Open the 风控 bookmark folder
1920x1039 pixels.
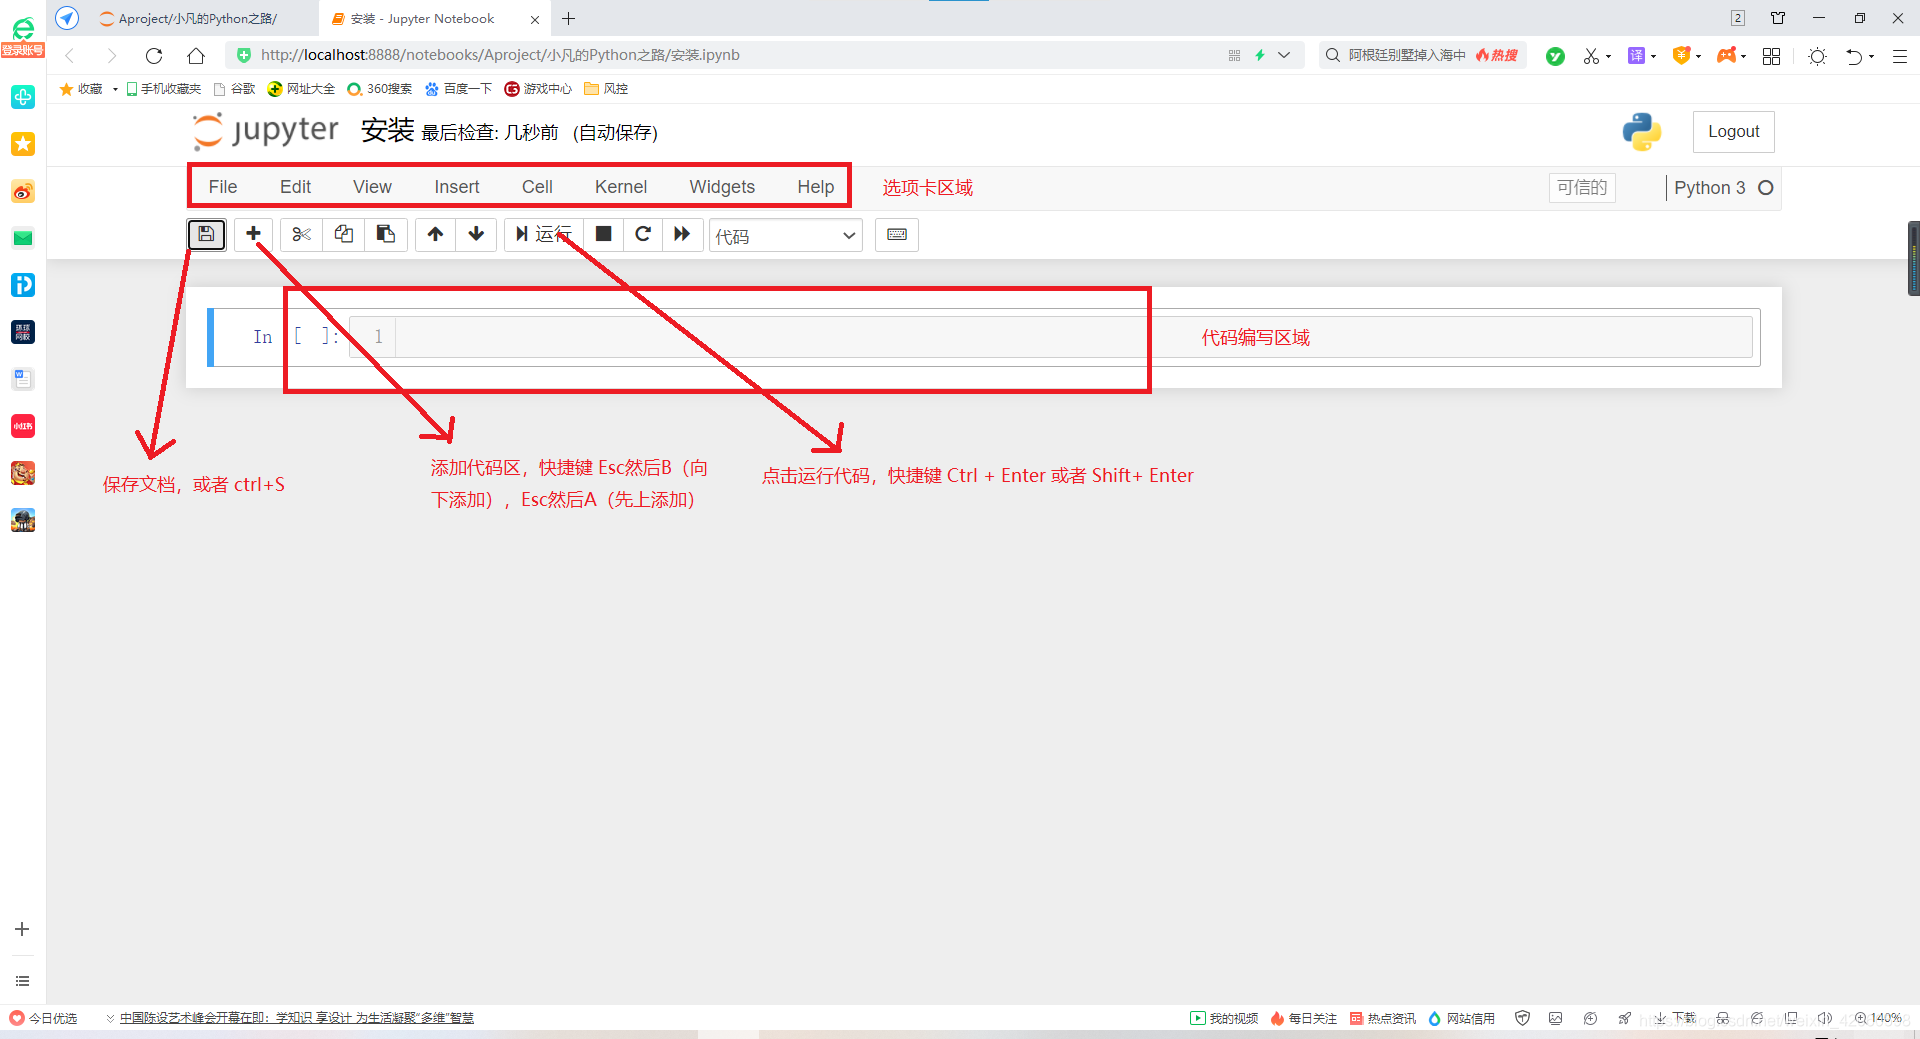coord(607,89)
